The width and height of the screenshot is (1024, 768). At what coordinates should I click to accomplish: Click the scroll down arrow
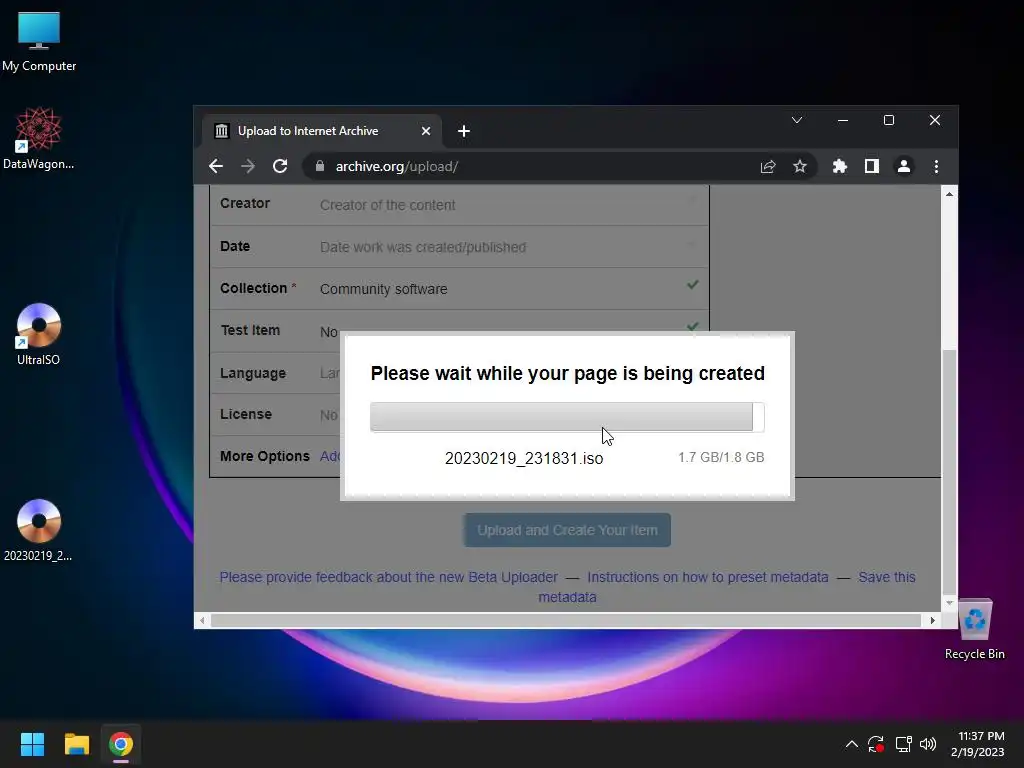point(950,603)
